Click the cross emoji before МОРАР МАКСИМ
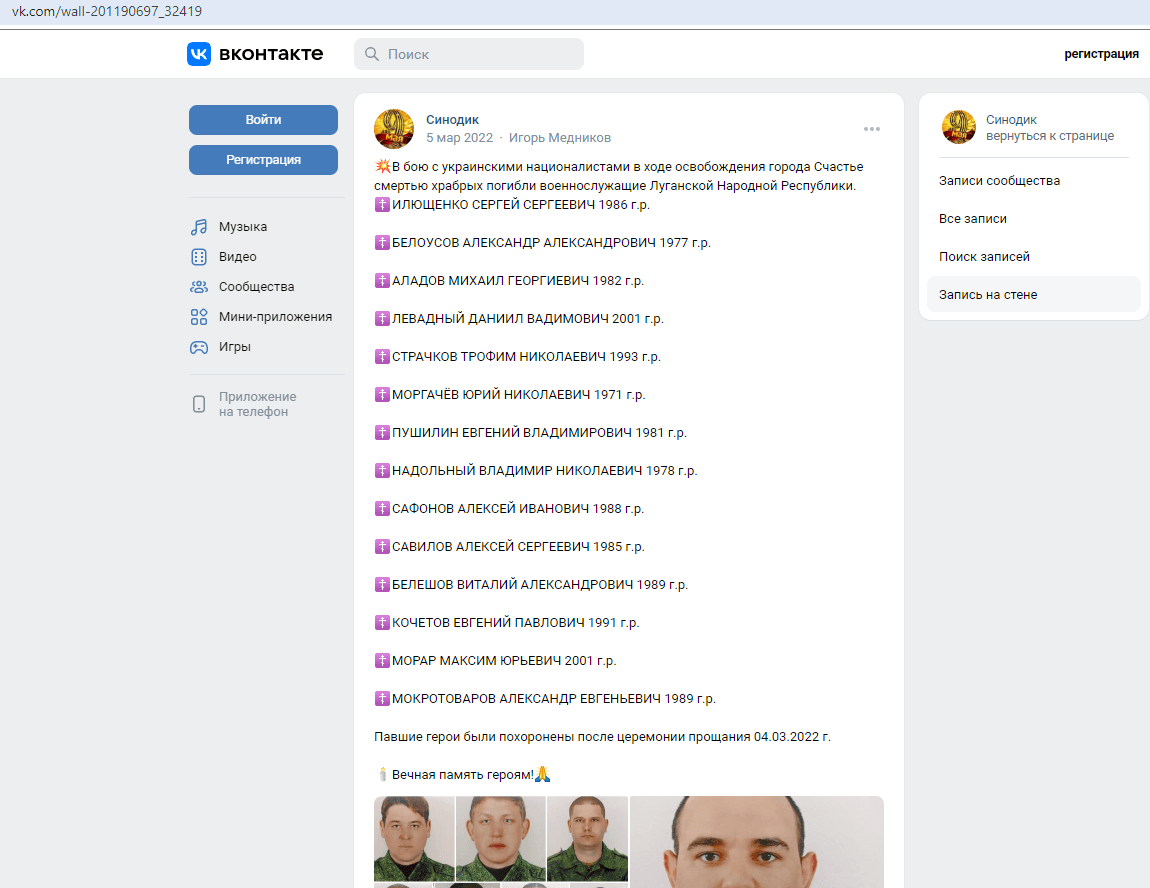The image size is (1150, 888). coord(382,661)
